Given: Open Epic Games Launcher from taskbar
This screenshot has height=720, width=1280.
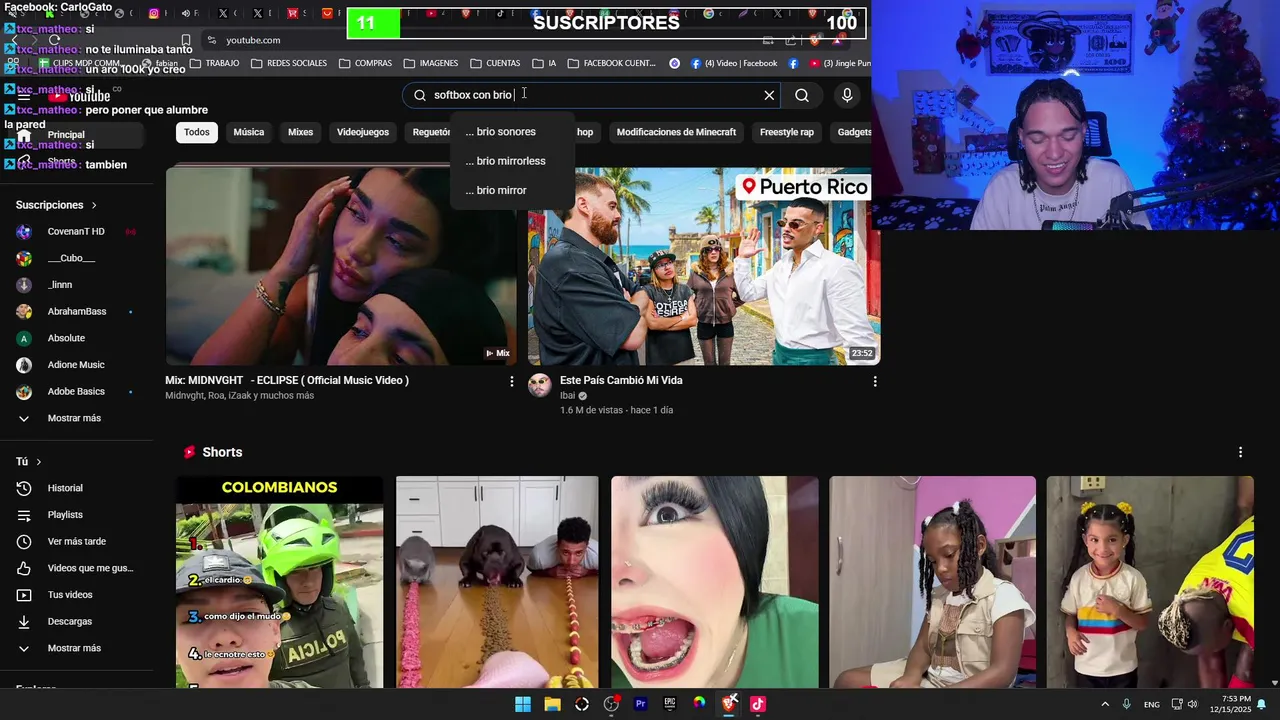Looking at the screenshot, I should [670, 704].
